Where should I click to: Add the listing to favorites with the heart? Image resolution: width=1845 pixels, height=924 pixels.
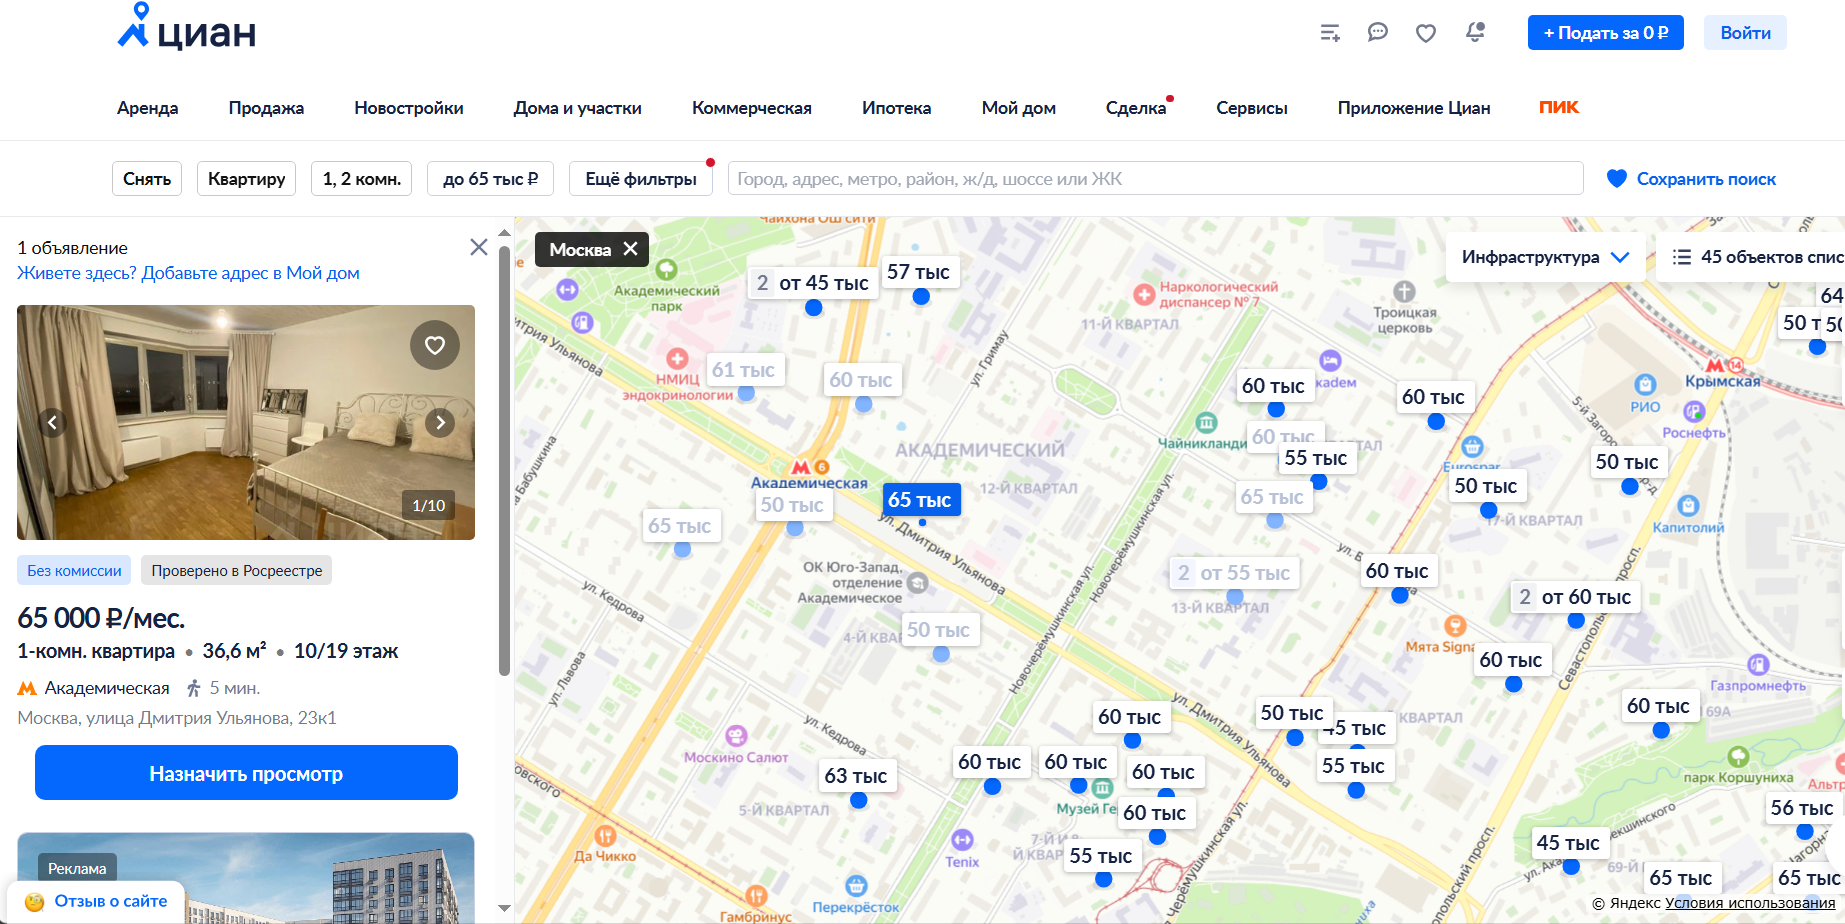pyautogui.click(x=435, y=345)
